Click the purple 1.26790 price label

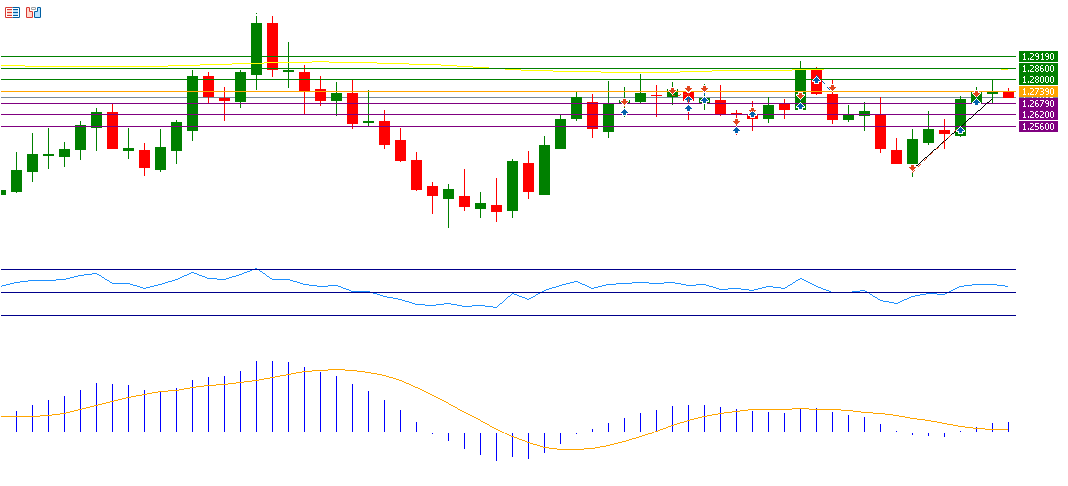point(1035,103)
